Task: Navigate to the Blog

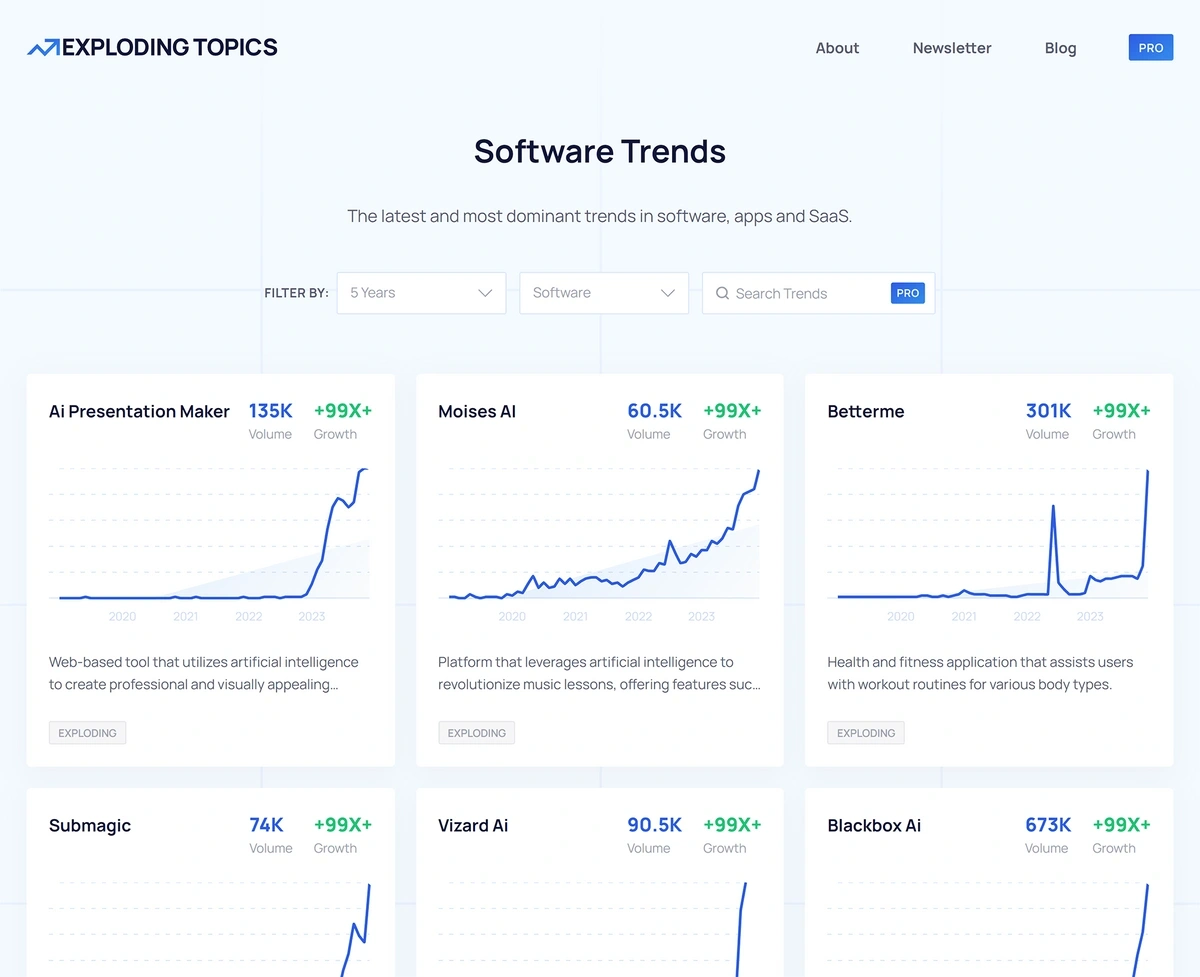Action: coord(1060,48)
